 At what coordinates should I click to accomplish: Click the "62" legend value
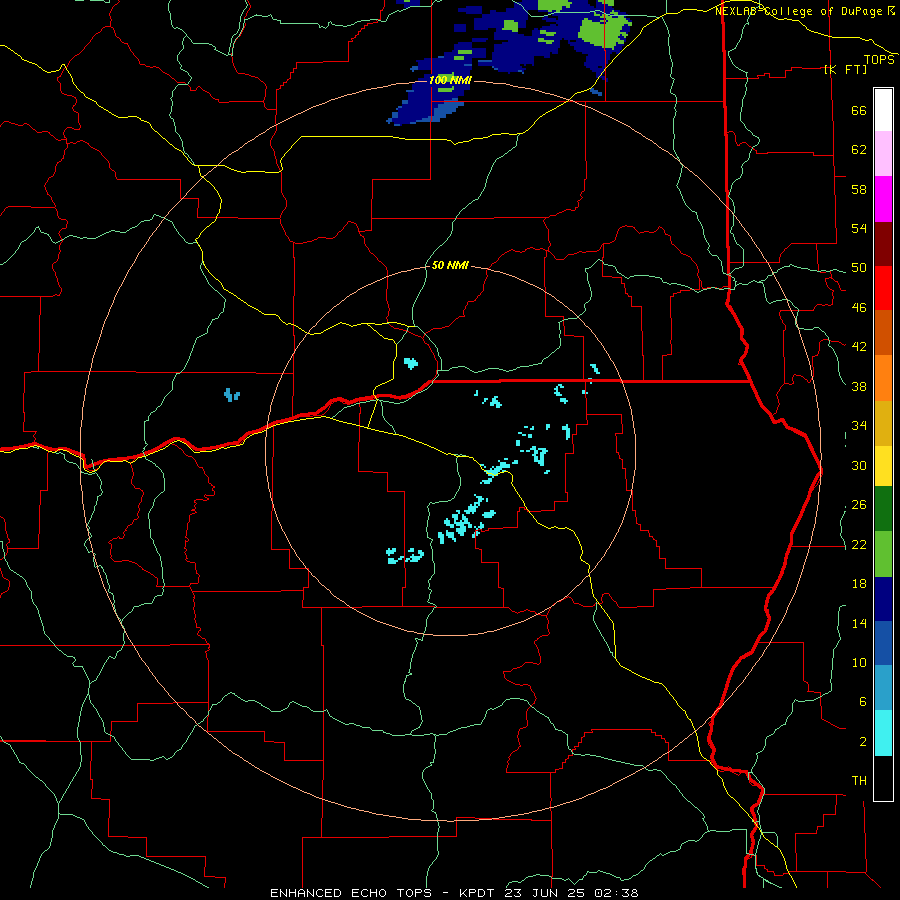(x=859, y=150)
